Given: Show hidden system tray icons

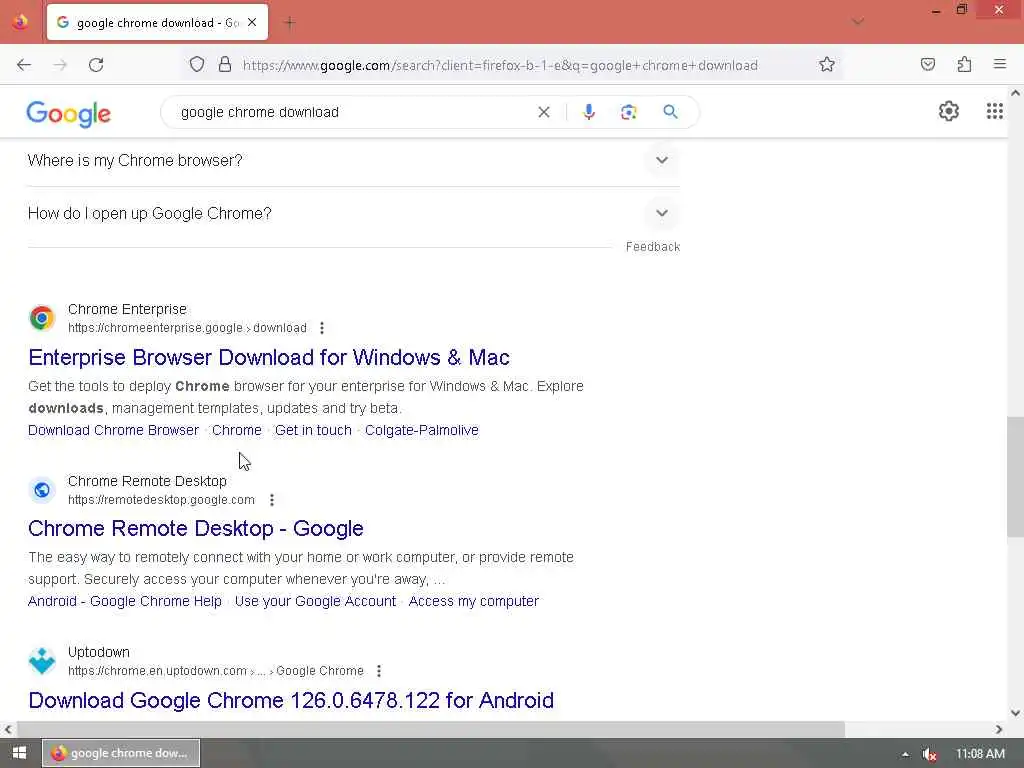Looking at the screenshot, I should point(905,754).
